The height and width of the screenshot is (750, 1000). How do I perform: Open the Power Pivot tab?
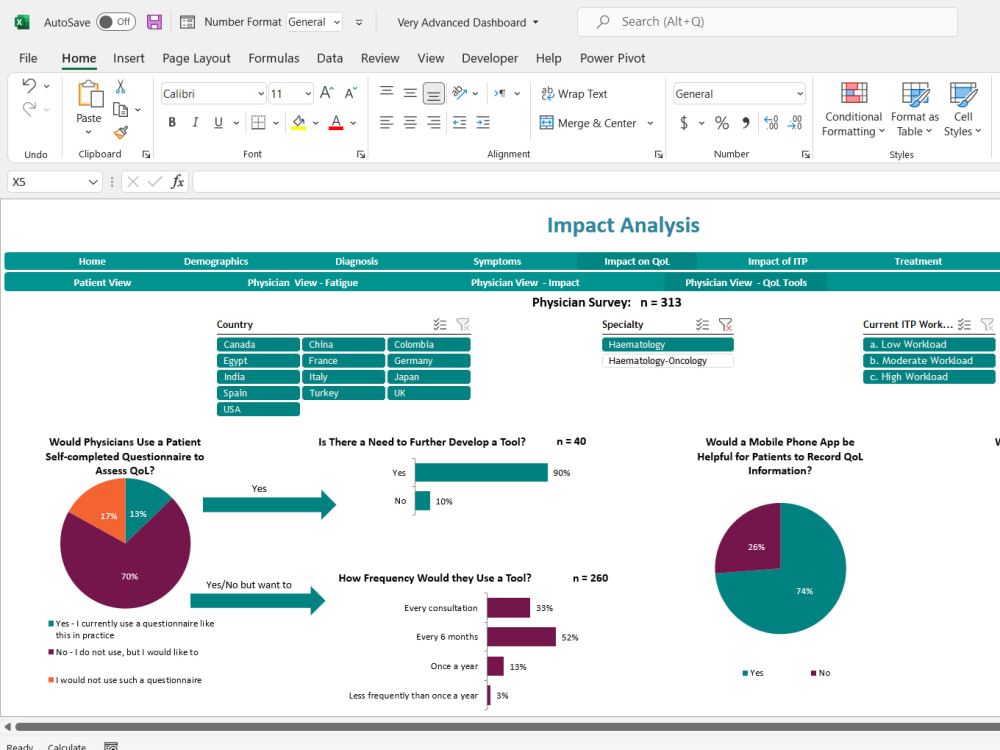[612, 58]
